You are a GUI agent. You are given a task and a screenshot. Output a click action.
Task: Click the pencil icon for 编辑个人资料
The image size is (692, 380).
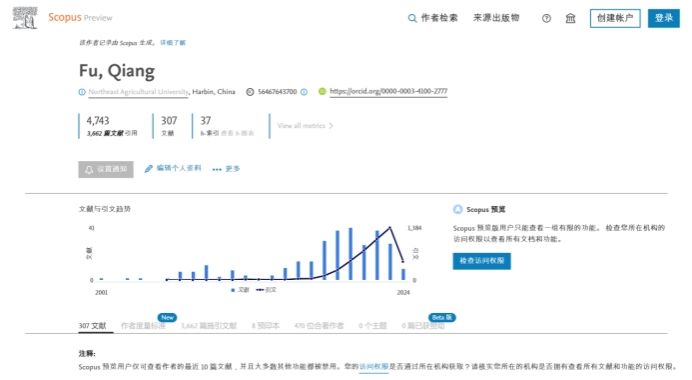coord(149,169)
